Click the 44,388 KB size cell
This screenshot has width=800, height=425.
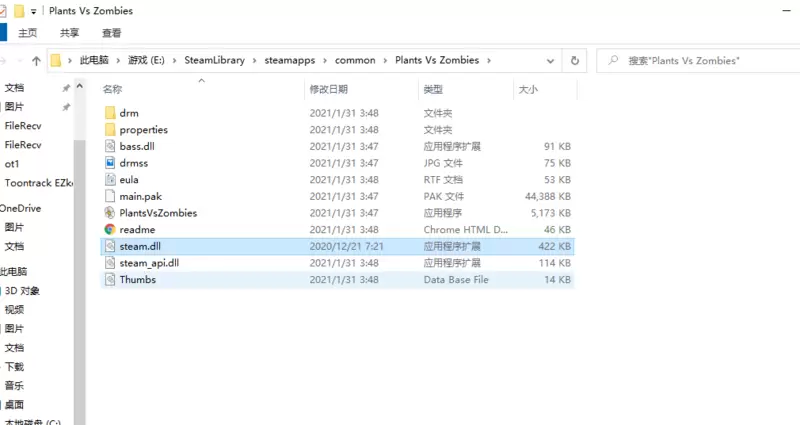point(548,196)
